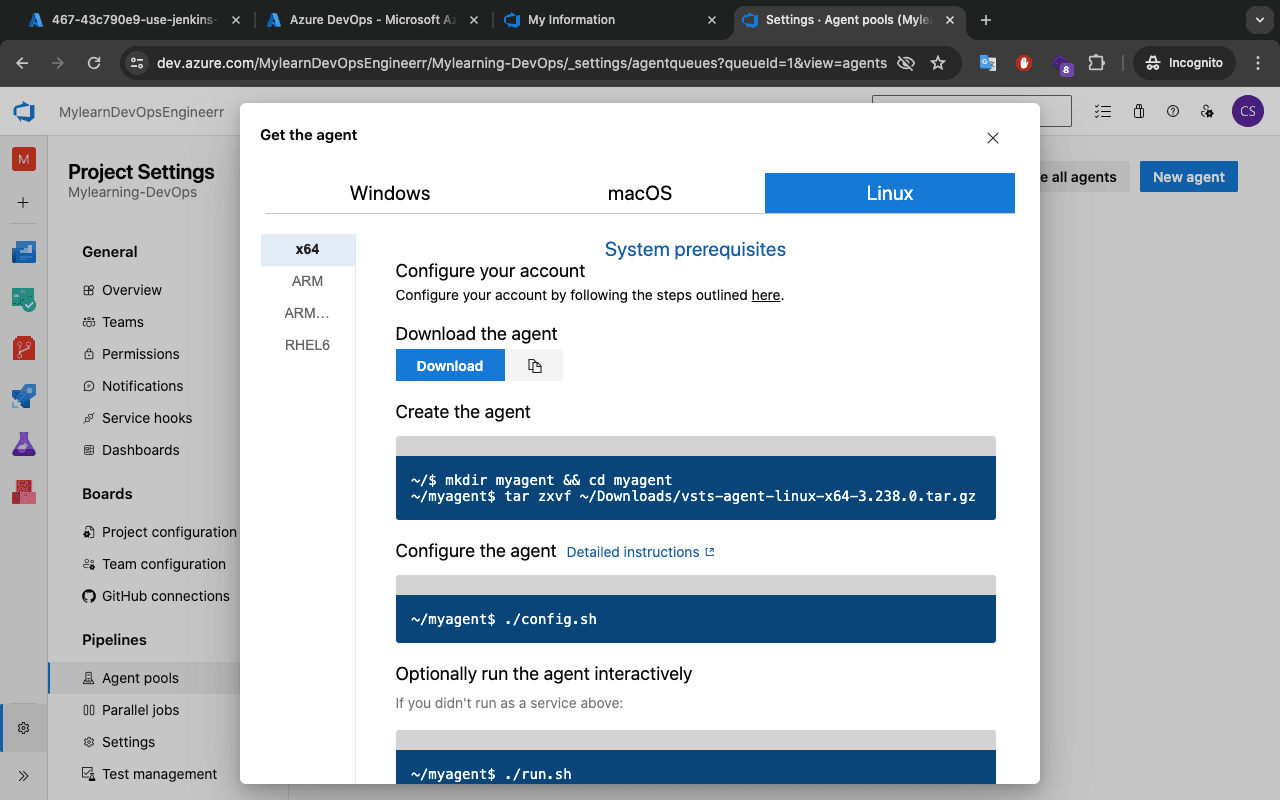1280x800 pixels.
Task: Open user settings icon in header
Action: (x=1207, y=112)
